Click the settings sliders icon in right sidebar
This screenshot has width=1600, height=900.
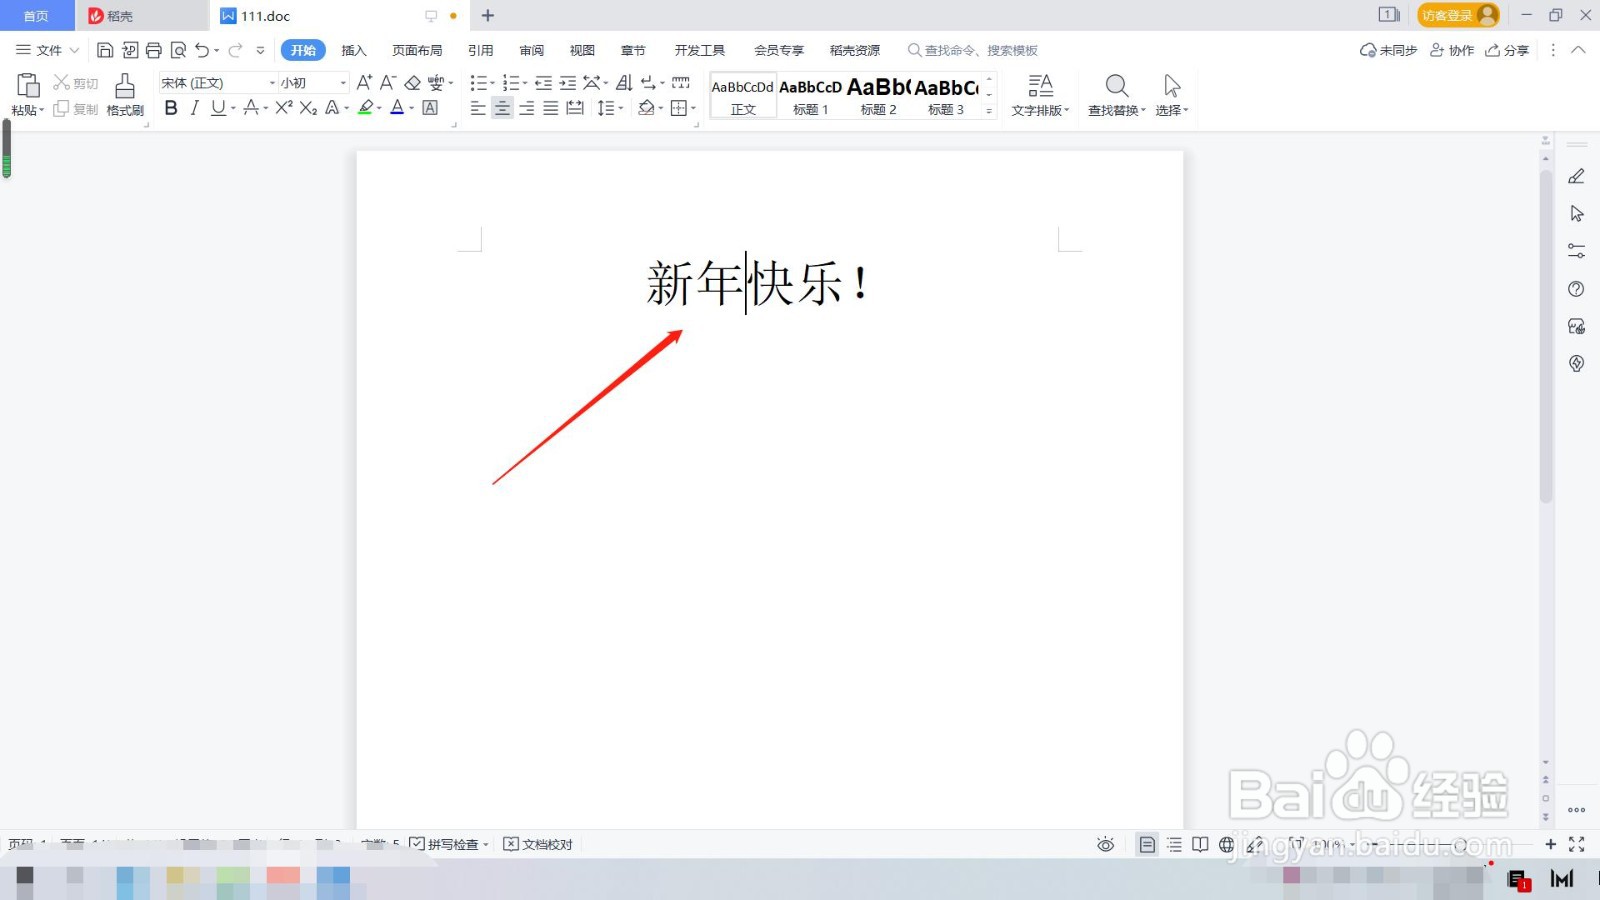tap(1577, 251)
